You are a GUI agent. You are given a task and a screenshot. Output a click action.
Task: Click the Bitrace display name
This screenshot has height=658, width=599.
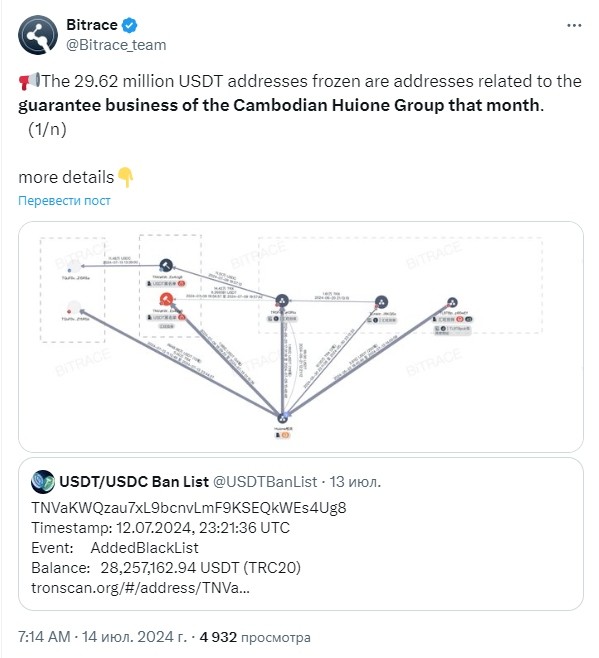point(92,25)
